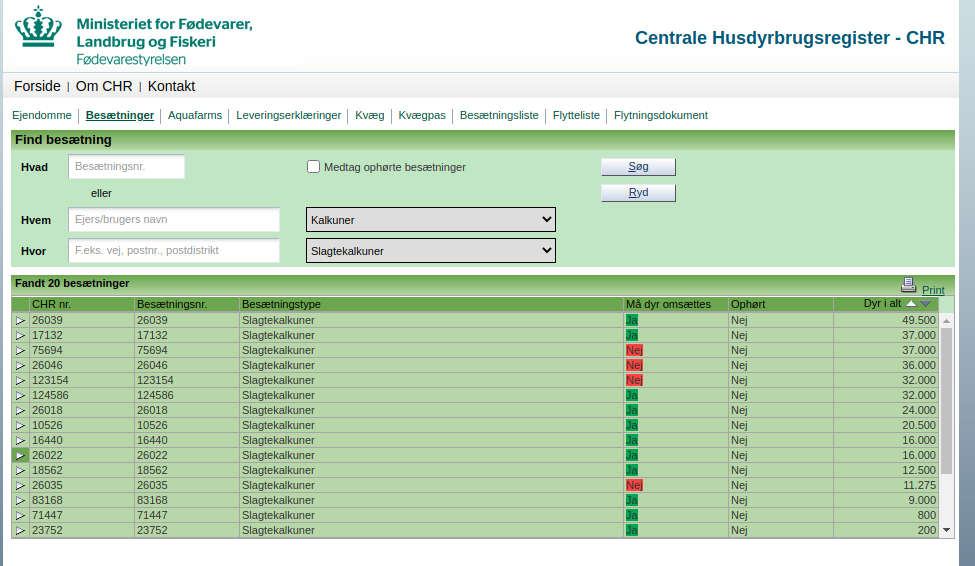The width and height of the screenshot is (975, 566).
Task: Focus the Ejers/brugers navn field
Action: (174, 220)
